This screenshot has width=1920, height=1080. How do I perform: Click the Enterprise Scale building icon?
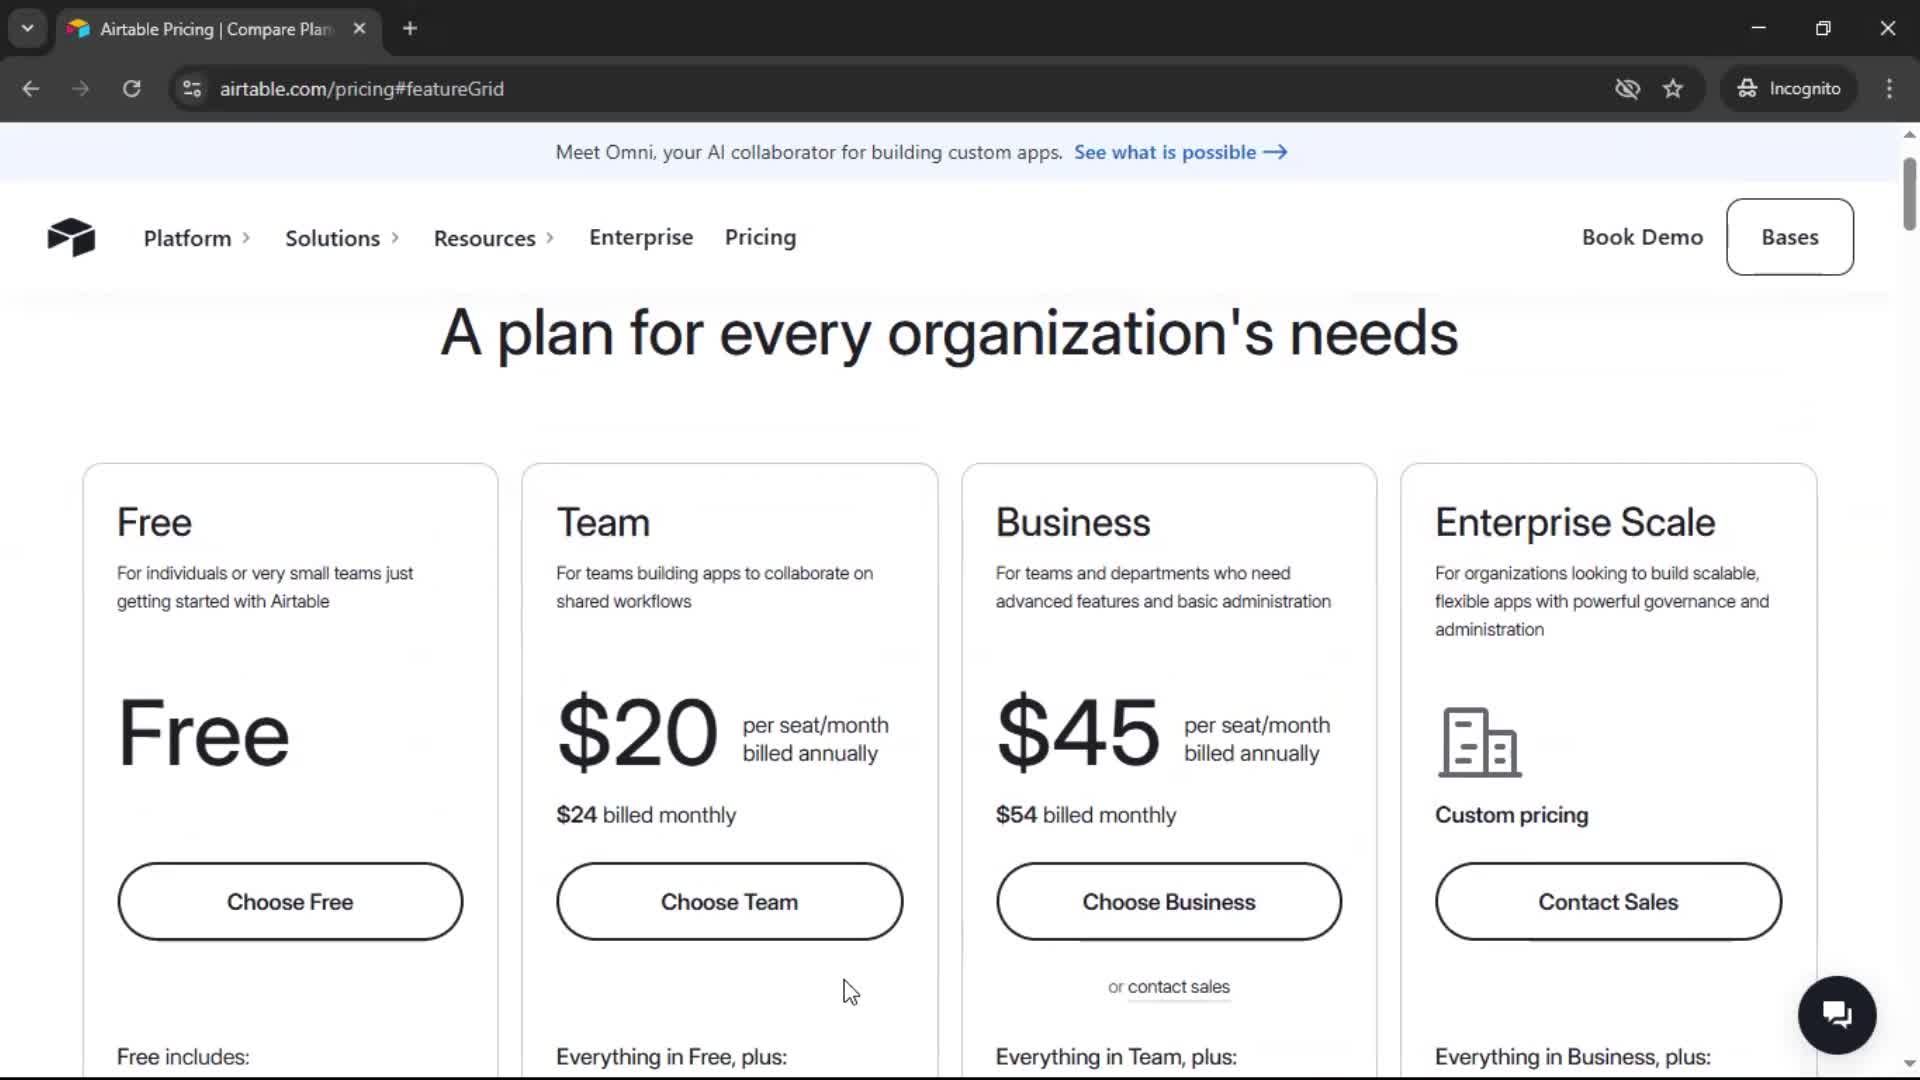(1480, 742)
